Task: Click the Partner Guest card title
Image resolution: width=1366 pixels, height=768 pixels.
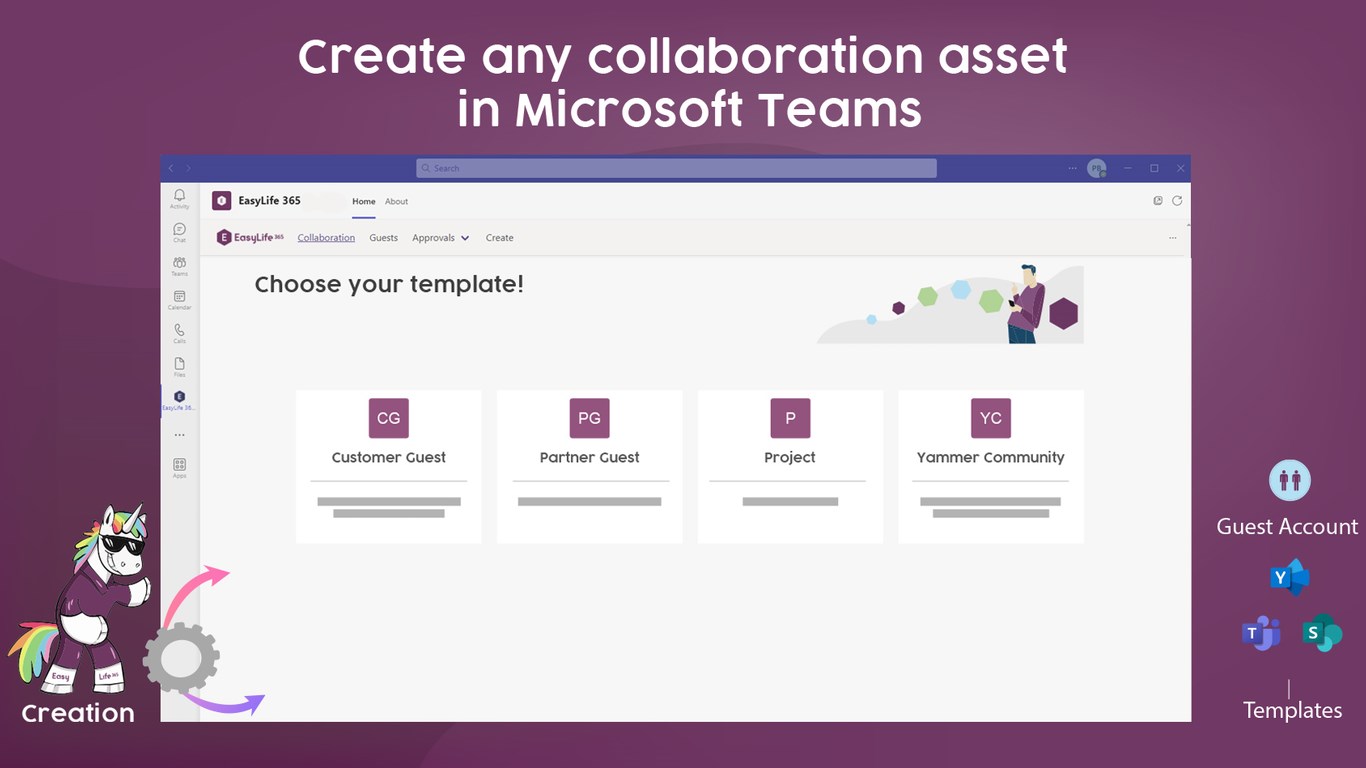Action: coord(590,457)
